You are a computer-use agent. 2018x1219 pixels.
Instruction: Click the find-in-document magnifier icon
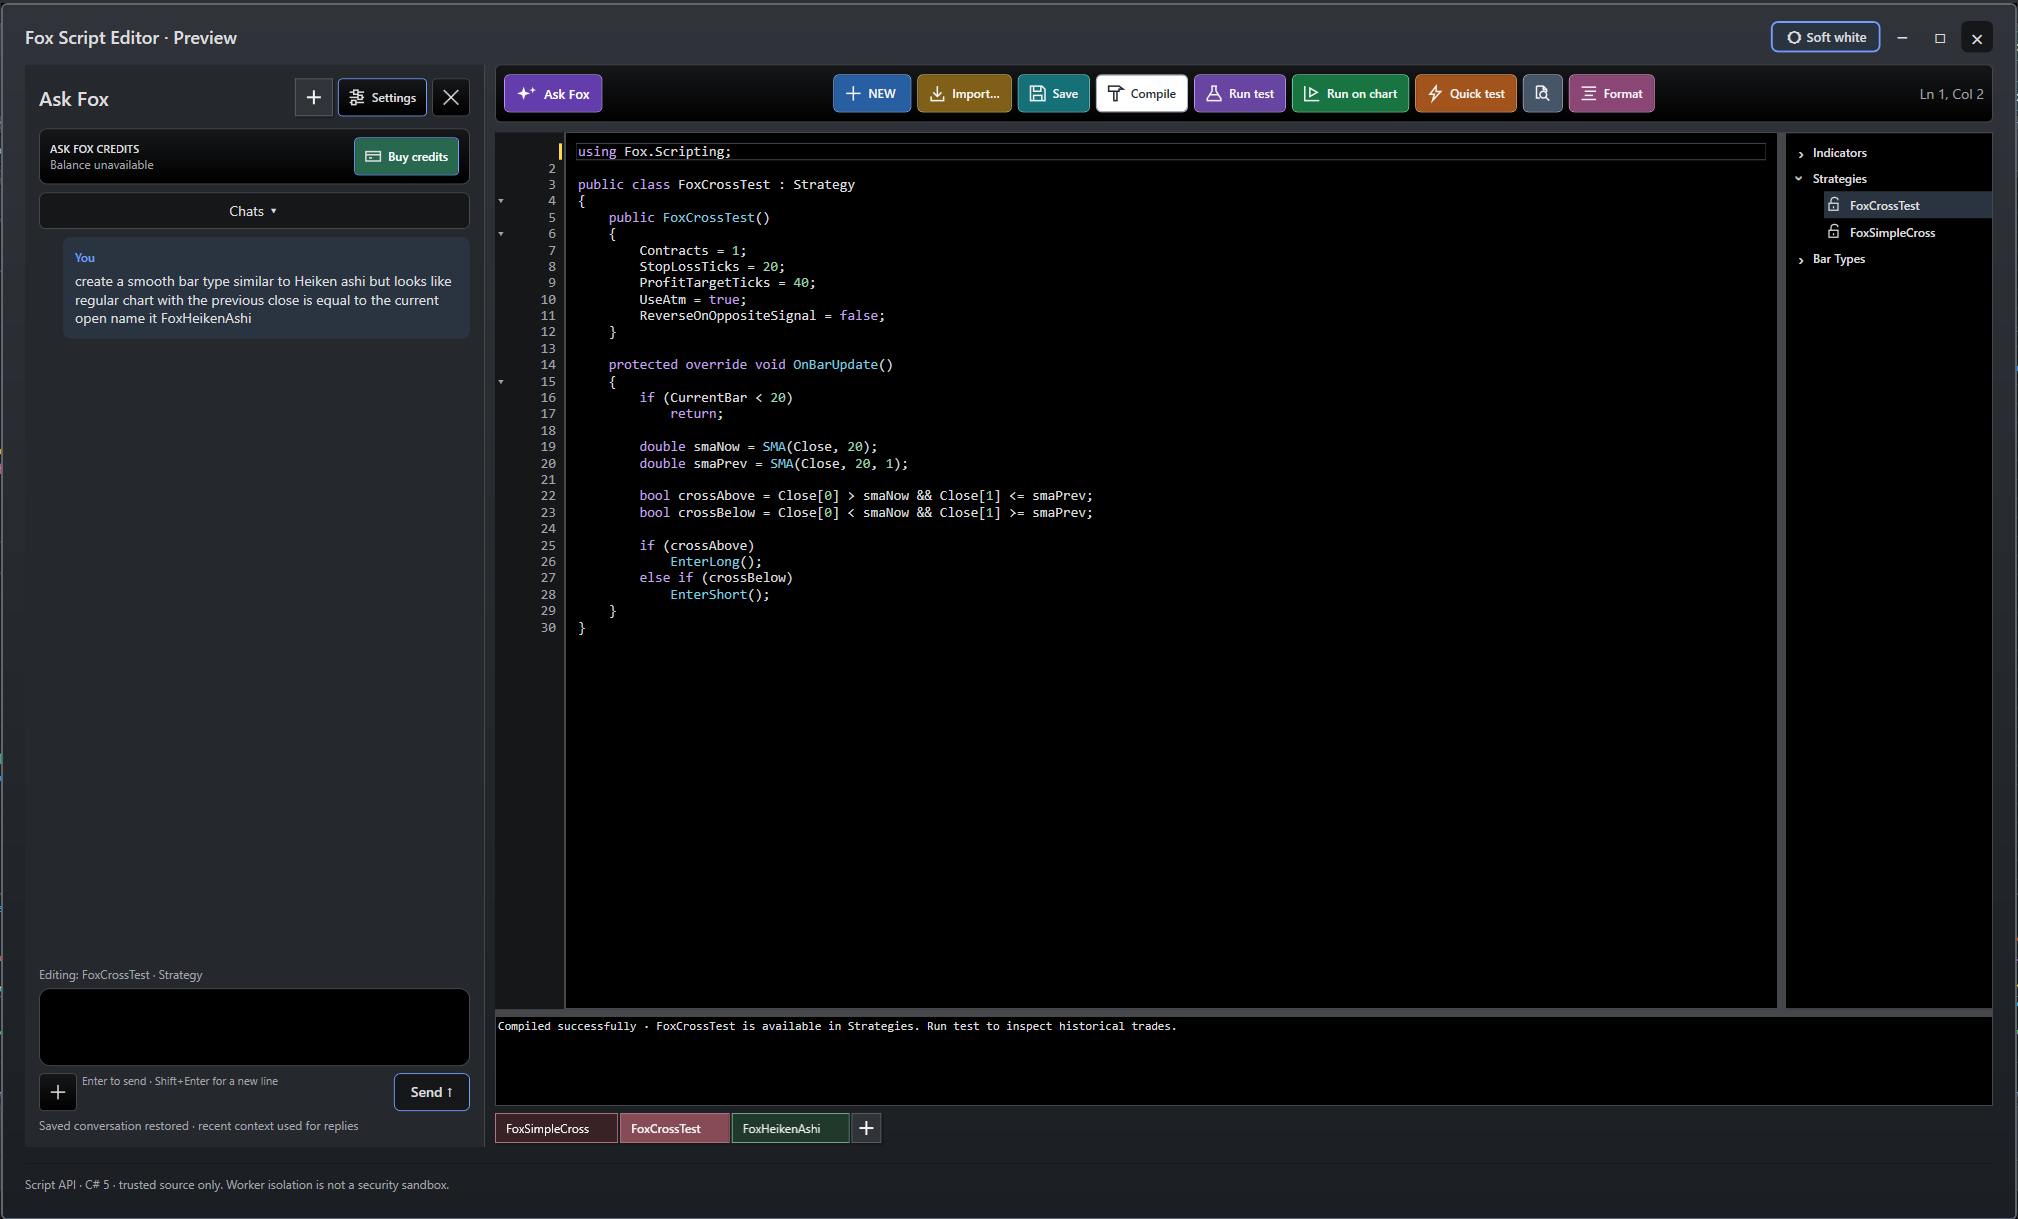point(1542,94)
